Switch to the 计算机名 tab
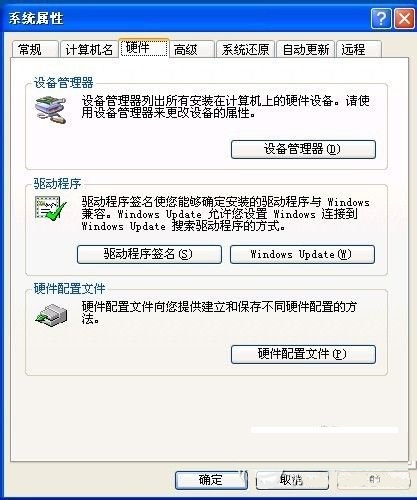The width and height of the screenshot is (417, 500). [x=89, y=50]
